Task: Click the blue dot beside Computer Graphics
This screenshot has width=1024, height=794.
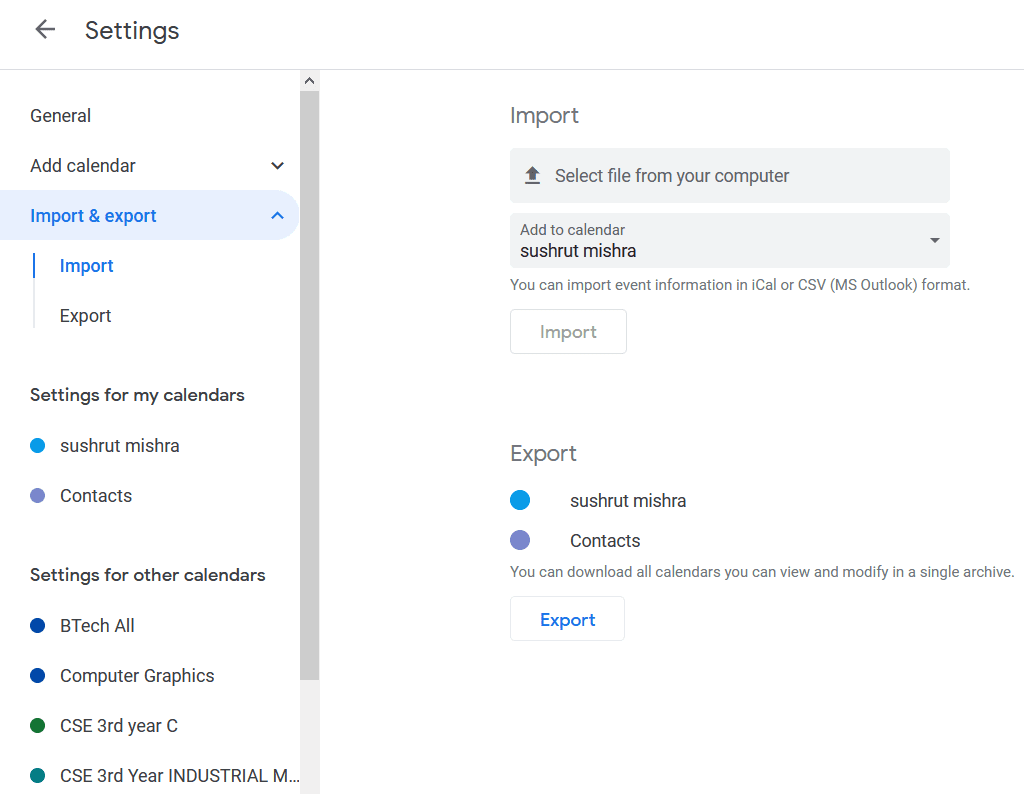Action: tap(38, 676)
